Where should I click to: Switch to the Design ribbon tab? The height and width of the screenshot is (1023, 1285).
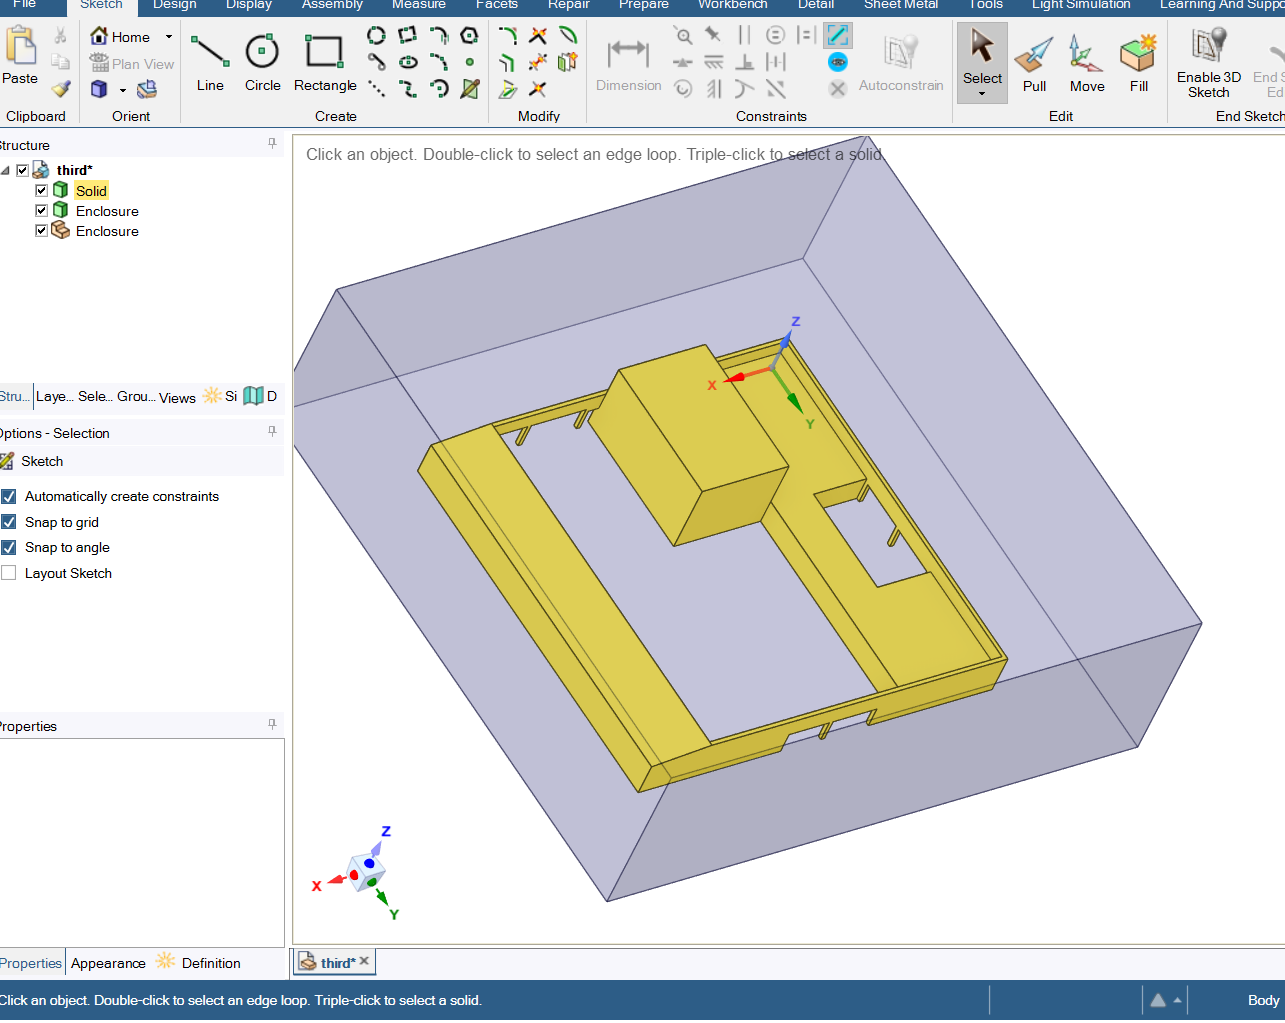point(174,5)
